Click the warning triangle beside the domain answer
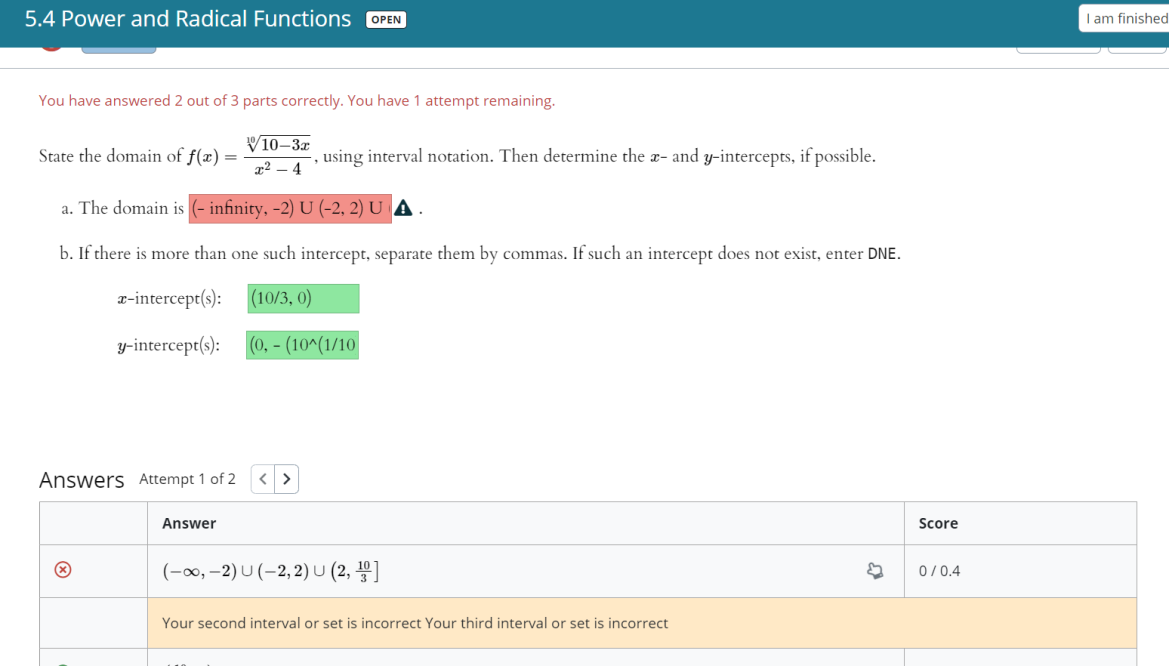 pyautogui.click(x=403, y=207)
